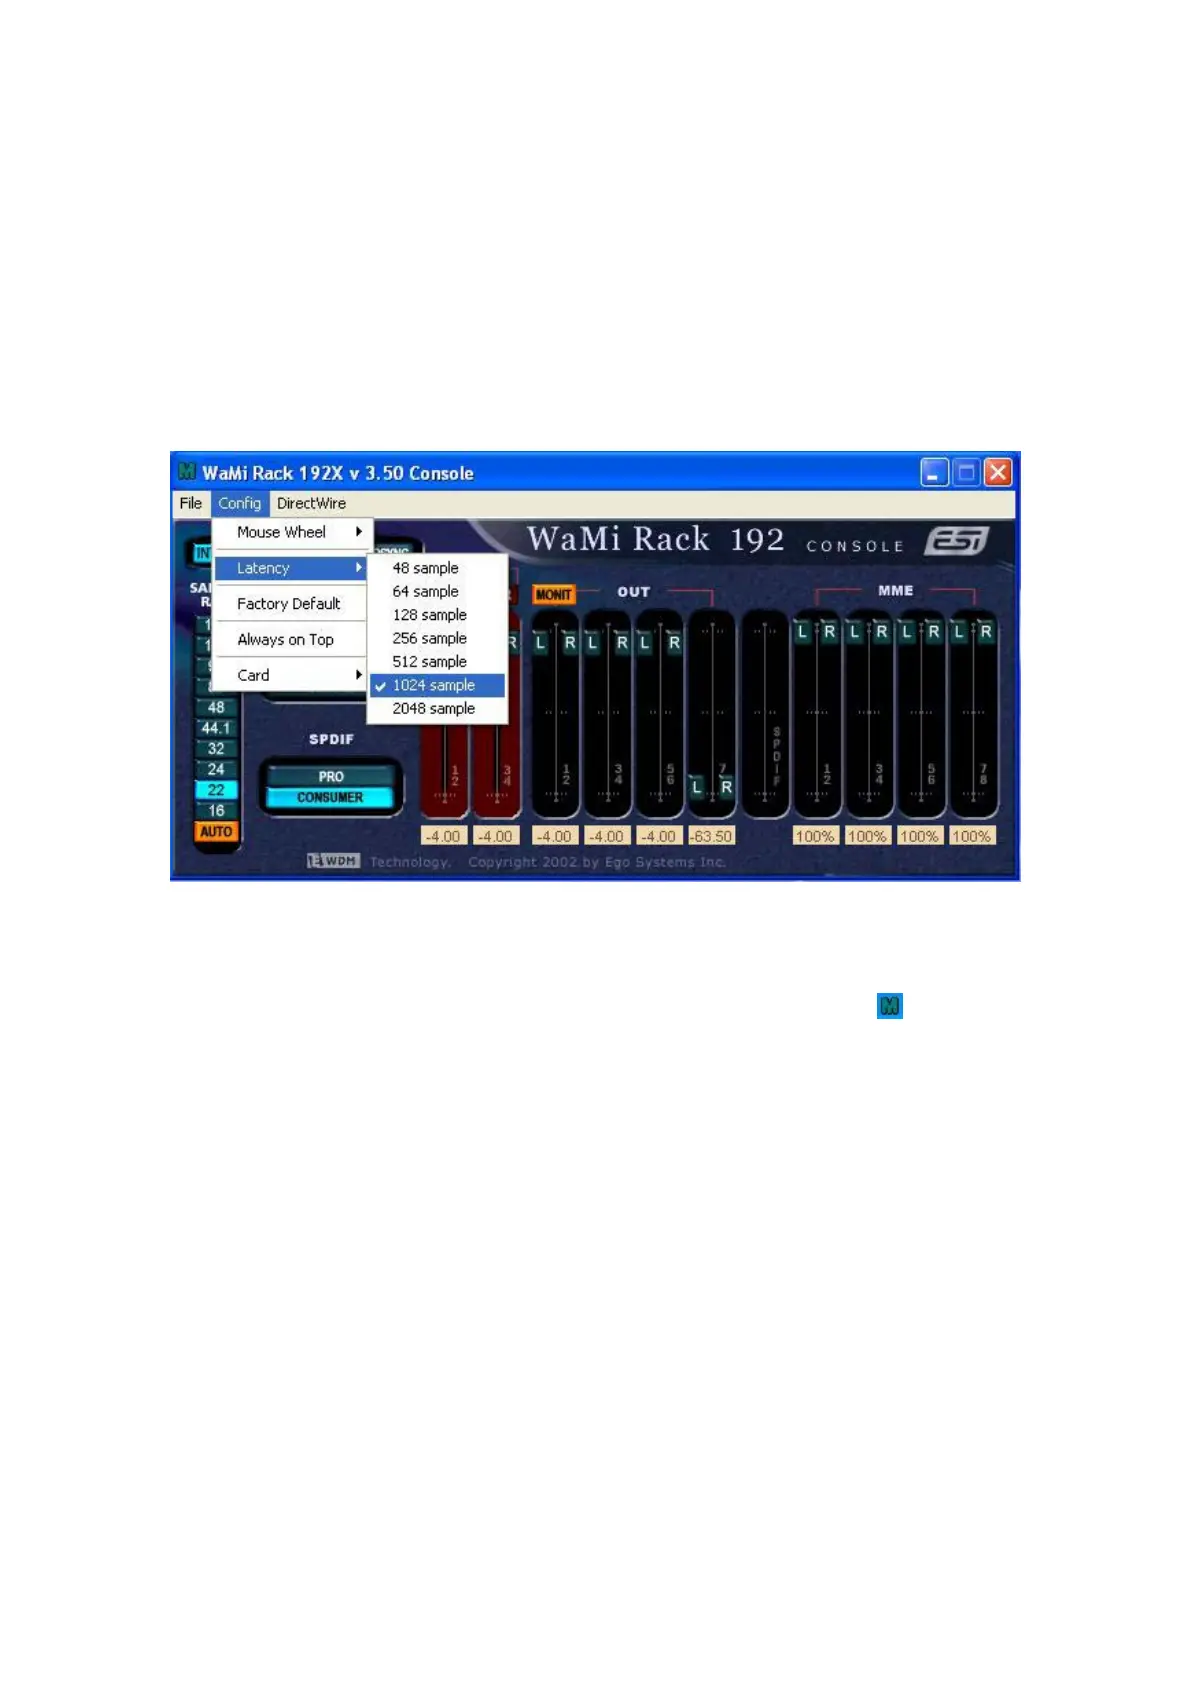Click the L fader handle on OUT 7/8
The height and width of the screenshot is (1684, 1190).
point(697,787)
